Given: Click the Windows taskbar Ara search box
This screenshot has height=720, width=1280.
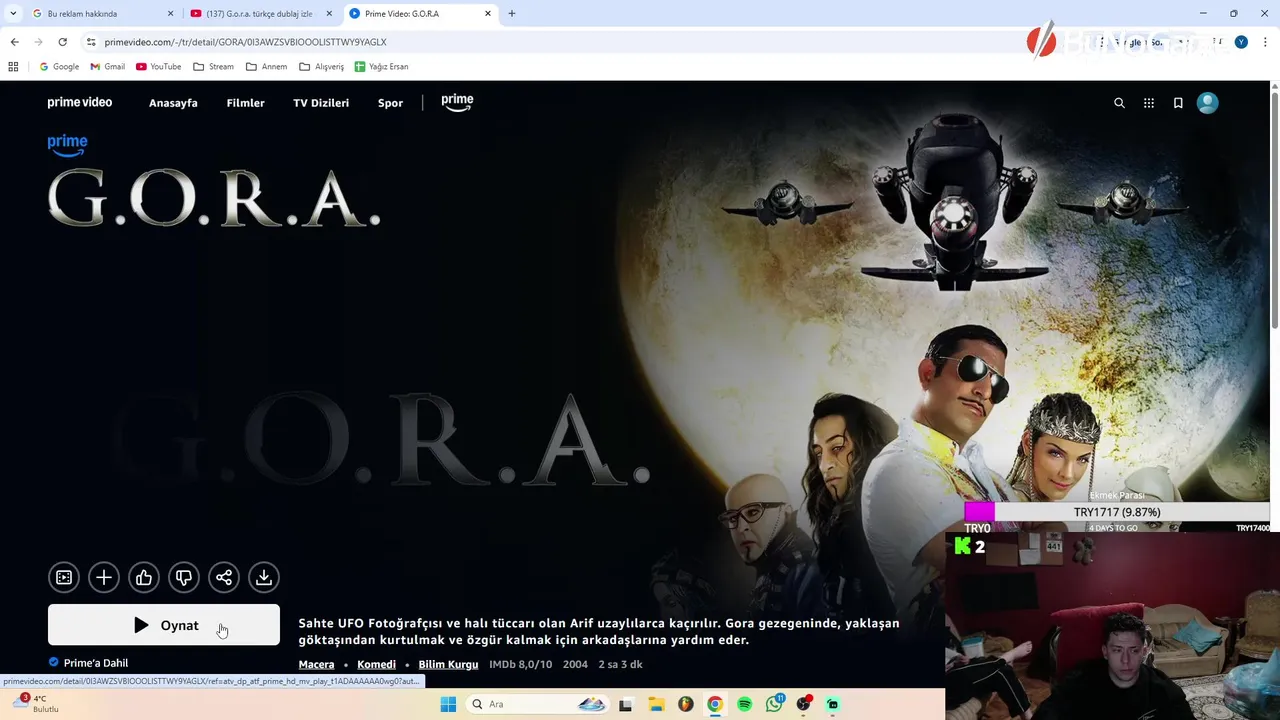Looking at the screenshot, I should click(536, 704).
